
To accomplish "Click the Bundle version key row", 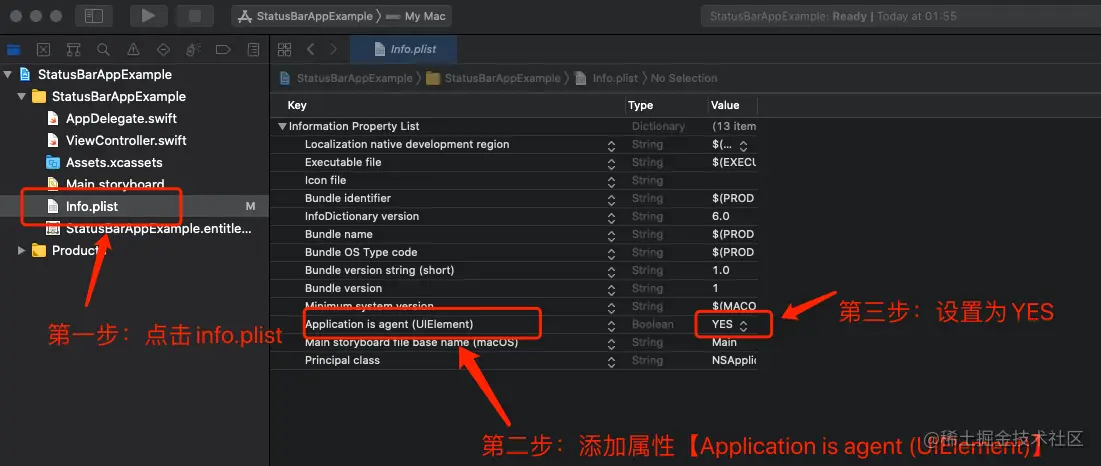I will coord(343,288).
